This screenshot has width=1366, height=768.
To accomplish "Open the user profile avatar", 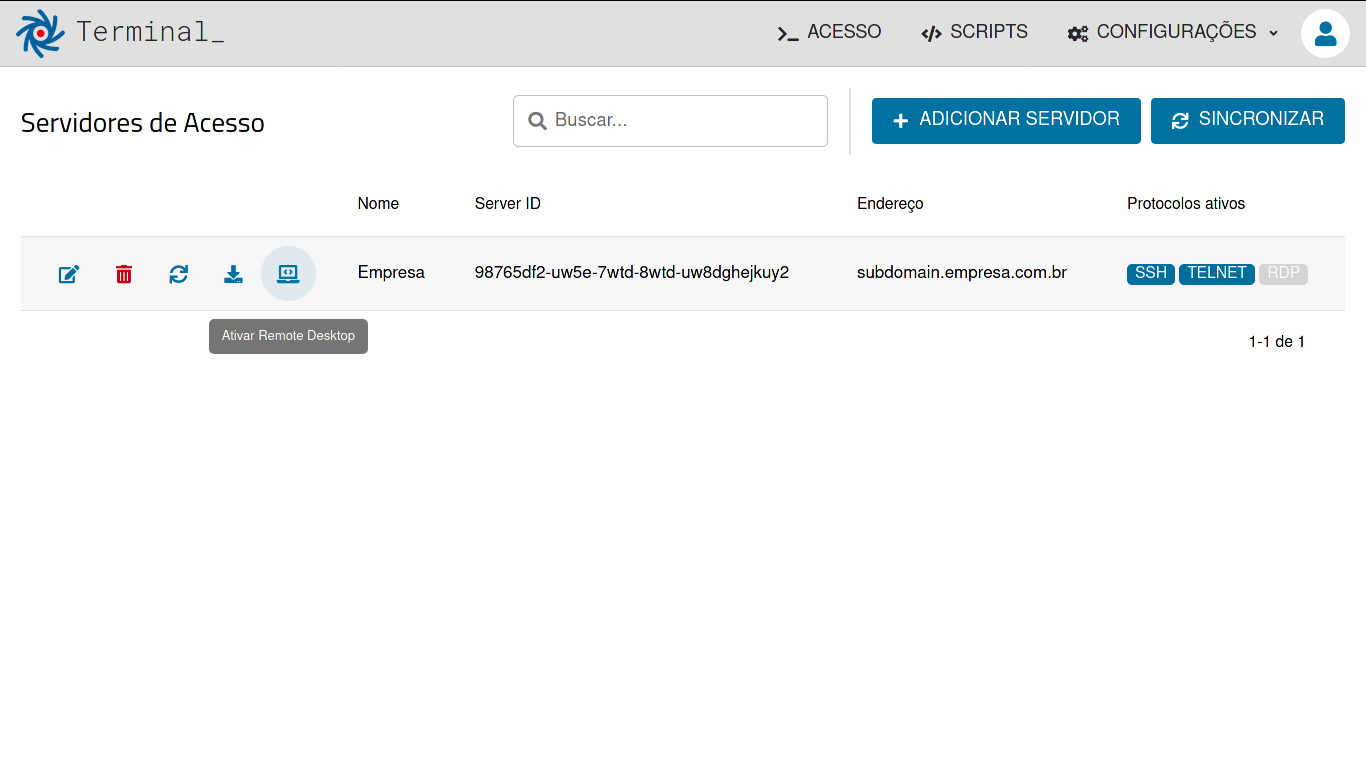I will 1325,33.
